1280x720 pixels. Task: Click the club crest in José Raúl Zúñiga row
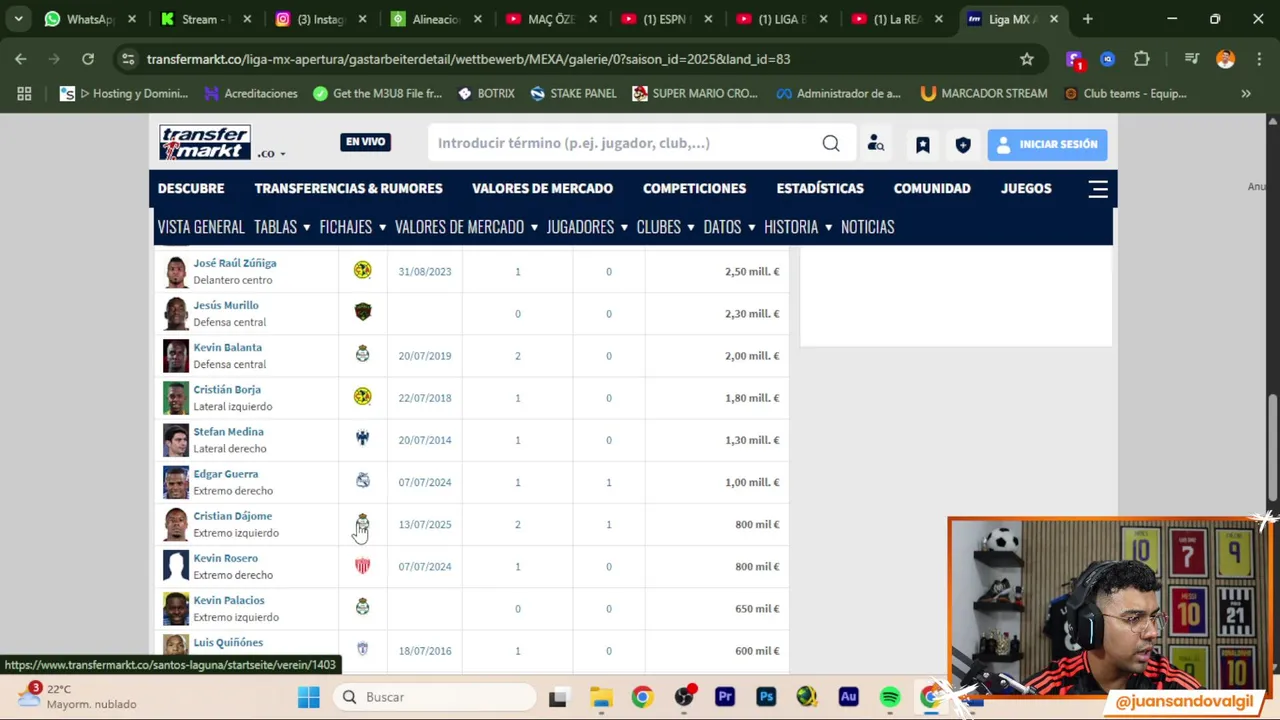pyautogui.click(x=362, y=271)
